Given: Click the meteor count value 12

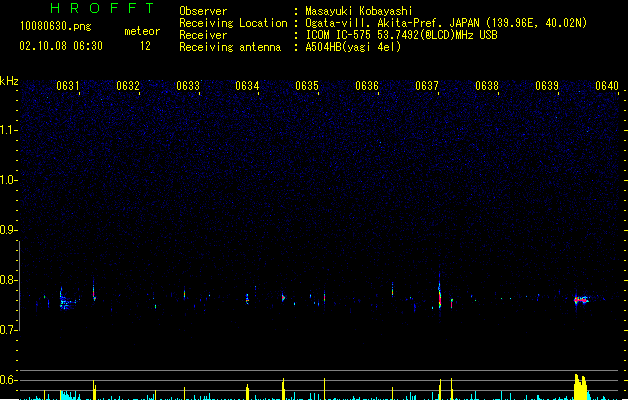Looking at the screenshot, I should tap(145, 46).
